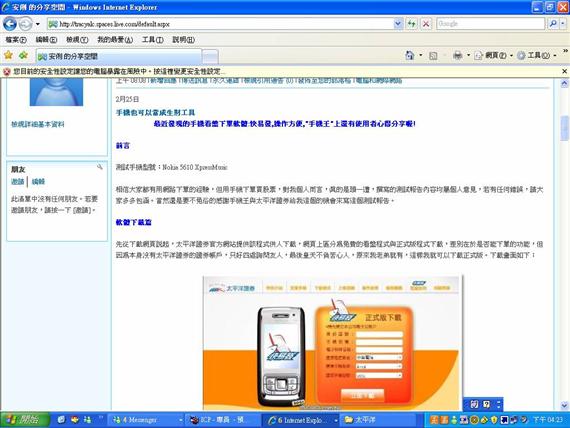Click the page scrollbar down arrow
The height and width of the screenshot is (428, 570).
tap(564, 405)
